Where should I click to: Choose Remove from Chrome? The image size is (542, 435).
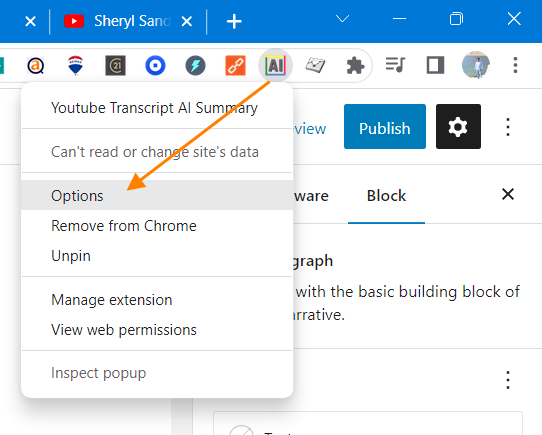pos(157,226)
